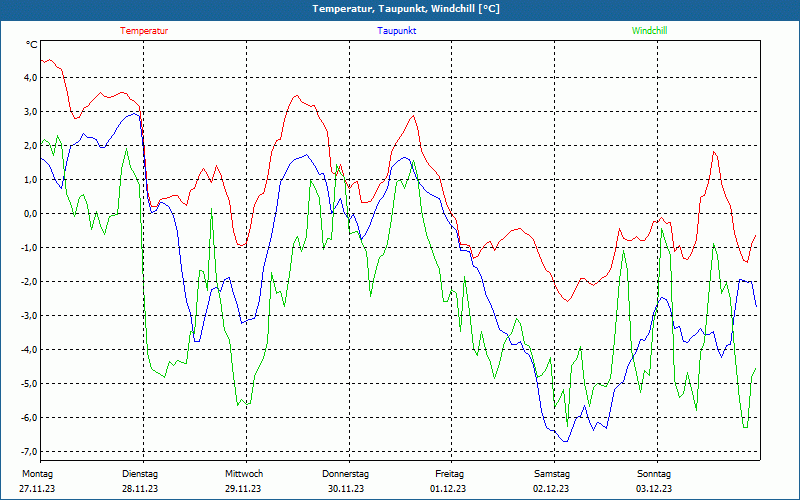Click the red Temperatur legend label
Image resolution: width=800 pixels, height=500 pixels.
pyautogui.click(x=144, y=31)
